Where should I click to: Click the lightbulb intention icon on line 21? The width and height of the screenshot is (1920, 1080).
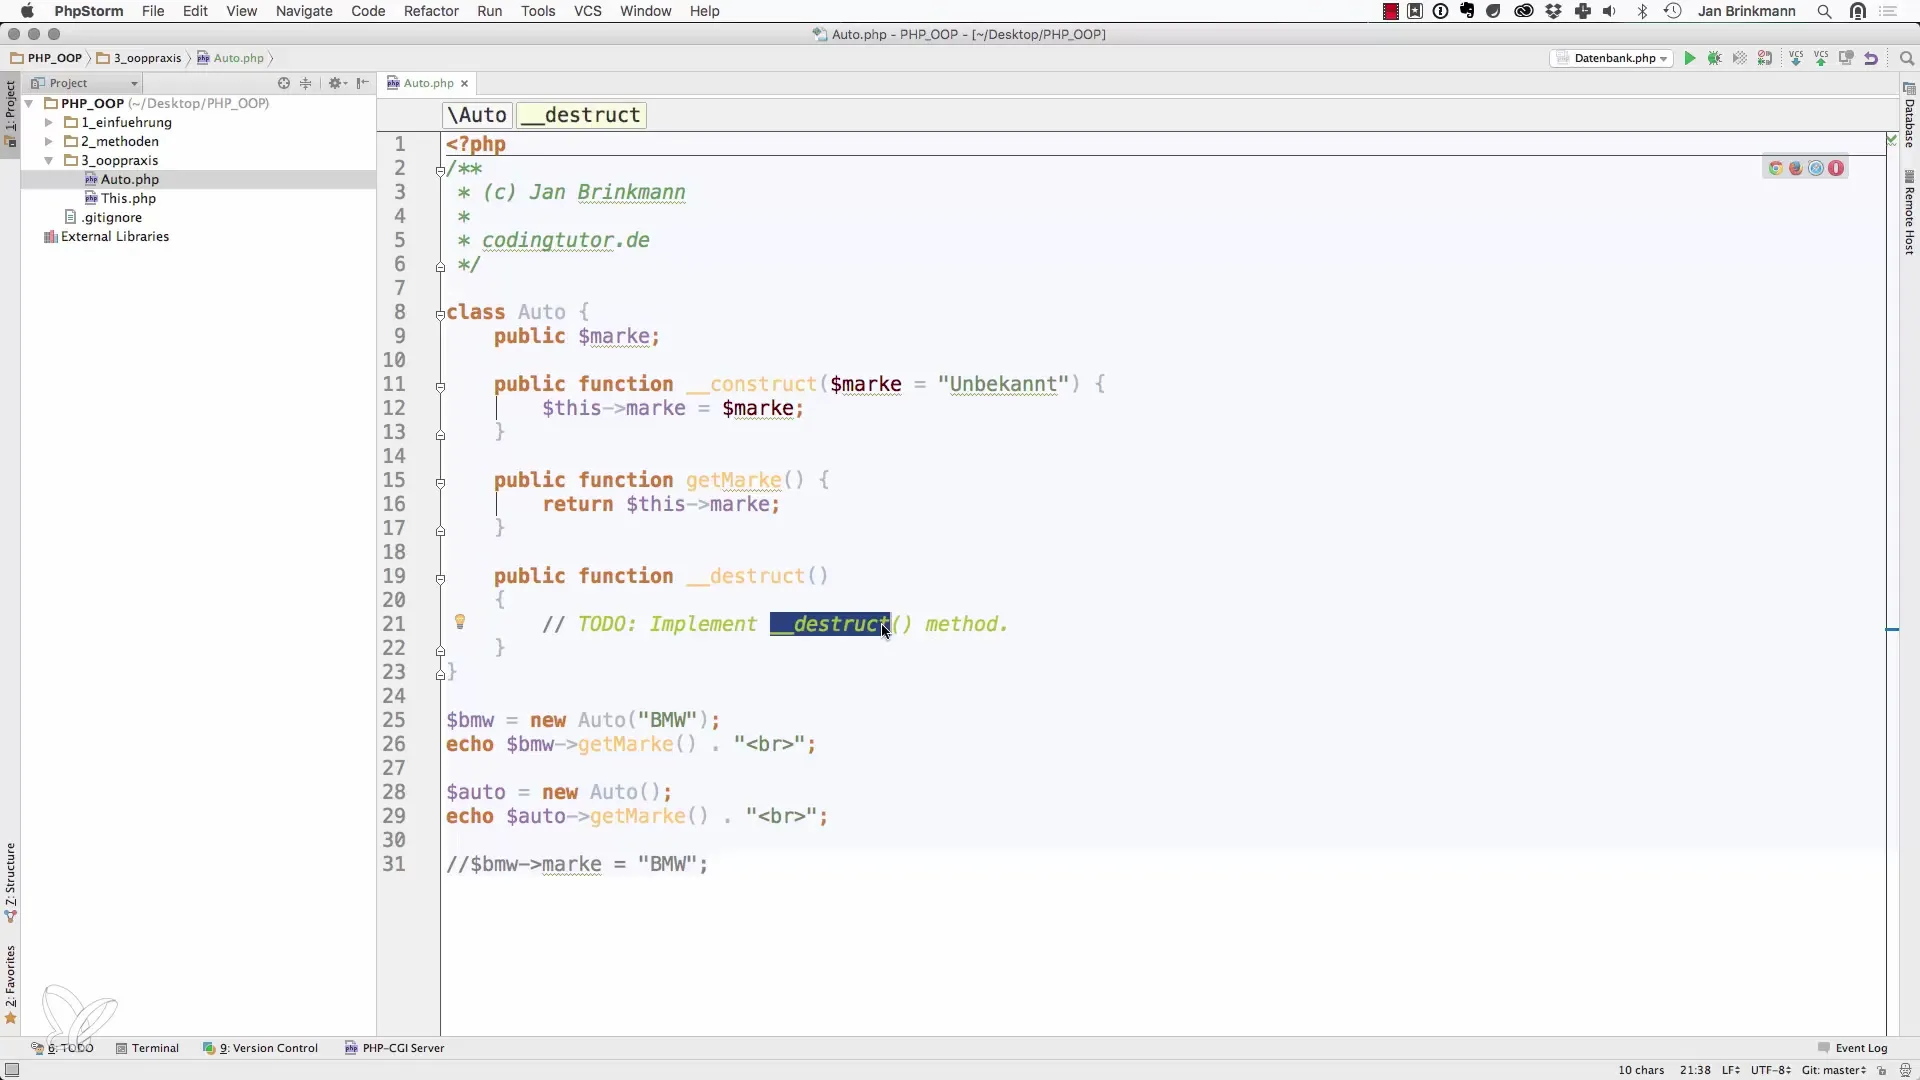pos(460,622)
